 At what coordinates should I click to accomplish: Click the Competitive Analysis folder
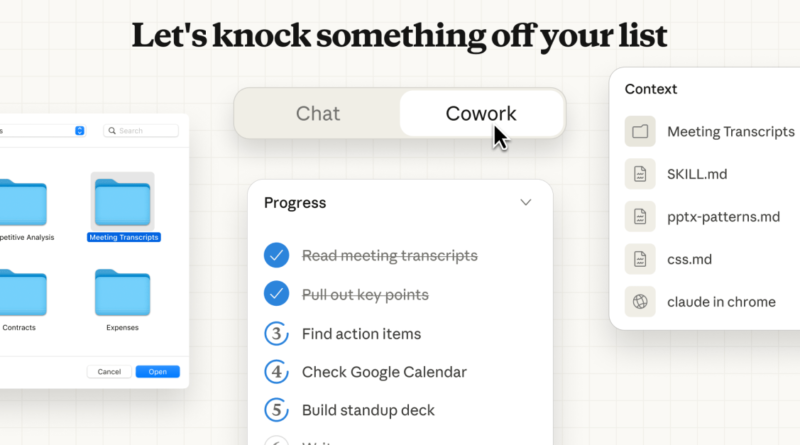[x=22, y=203]
